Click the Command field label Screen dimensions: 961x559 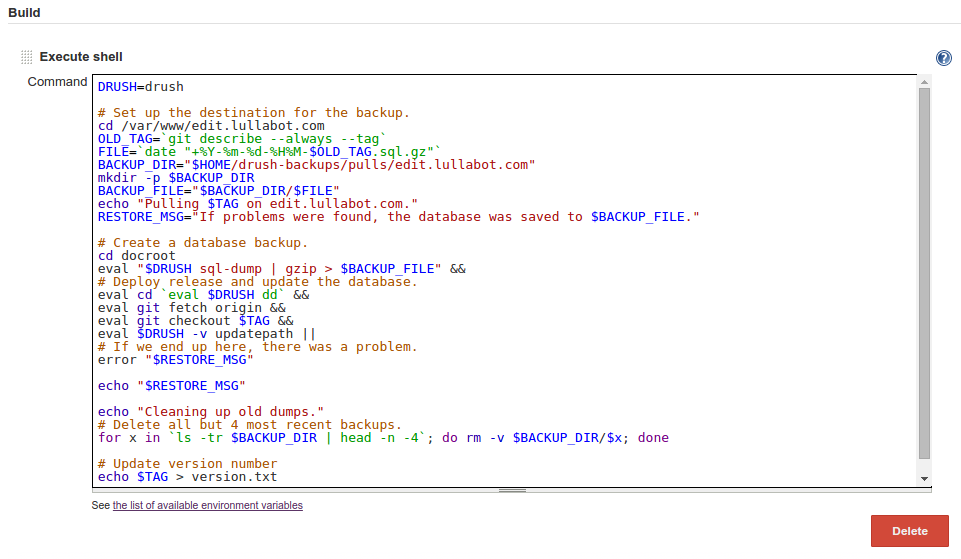[57, 82]
